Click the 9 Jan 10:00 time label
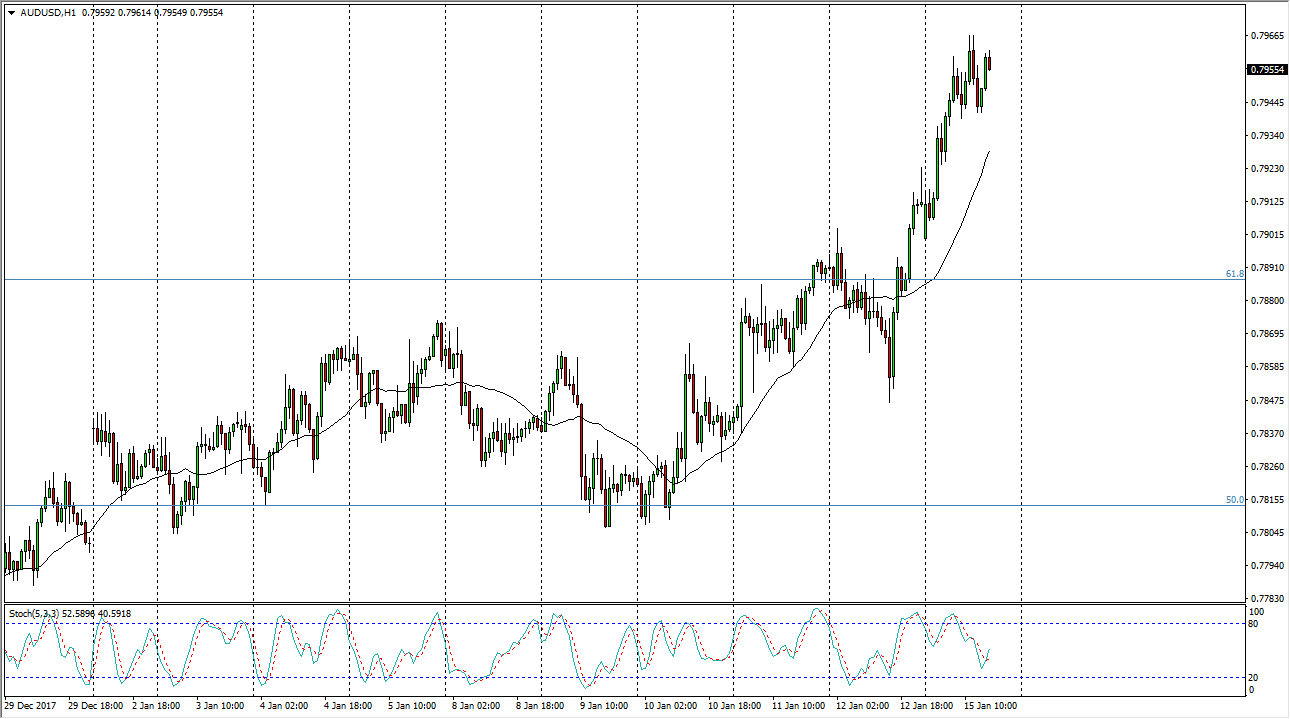The width and height of the screenshot is (1290, 719). coord(606,706)
